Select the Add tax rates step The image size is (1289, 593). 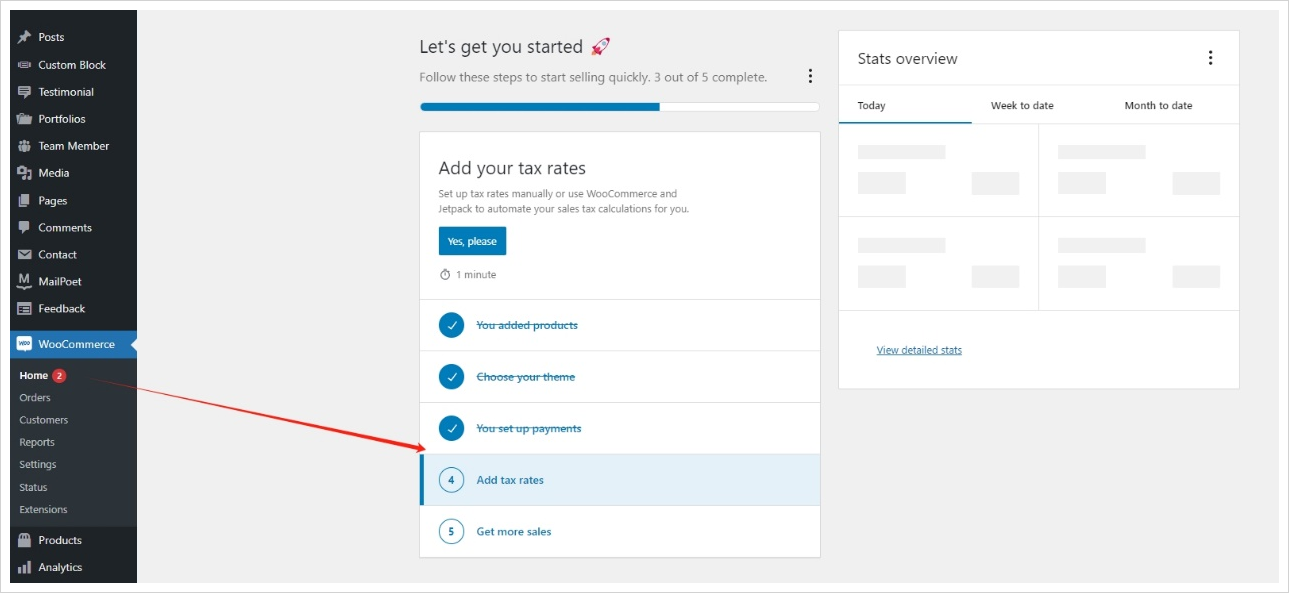[x=620, y=480]
